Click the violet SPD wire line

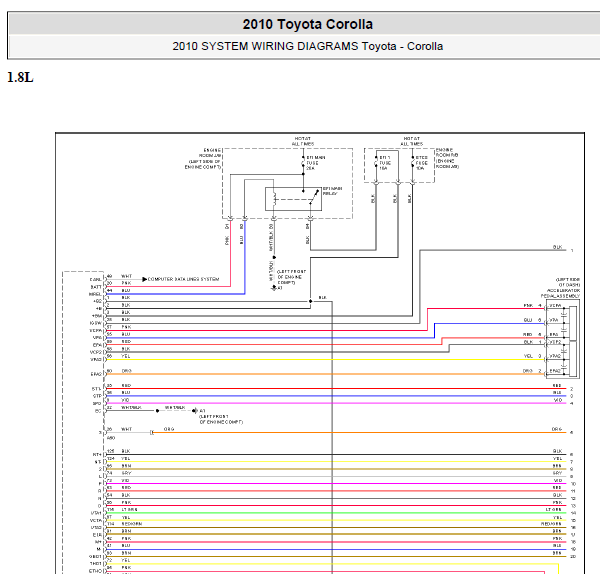336,403
